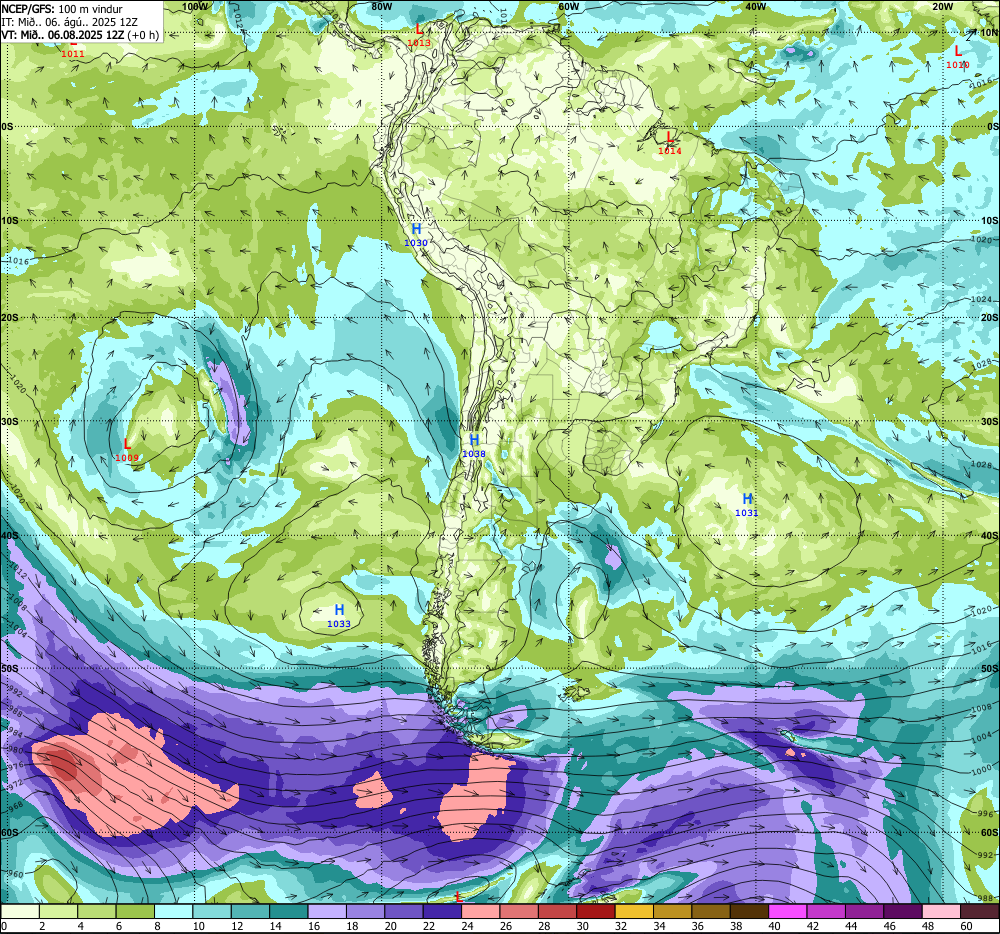Click the left-edge 10S latitude label
This screenshot has height=934, width=1000.
point(10,221)
